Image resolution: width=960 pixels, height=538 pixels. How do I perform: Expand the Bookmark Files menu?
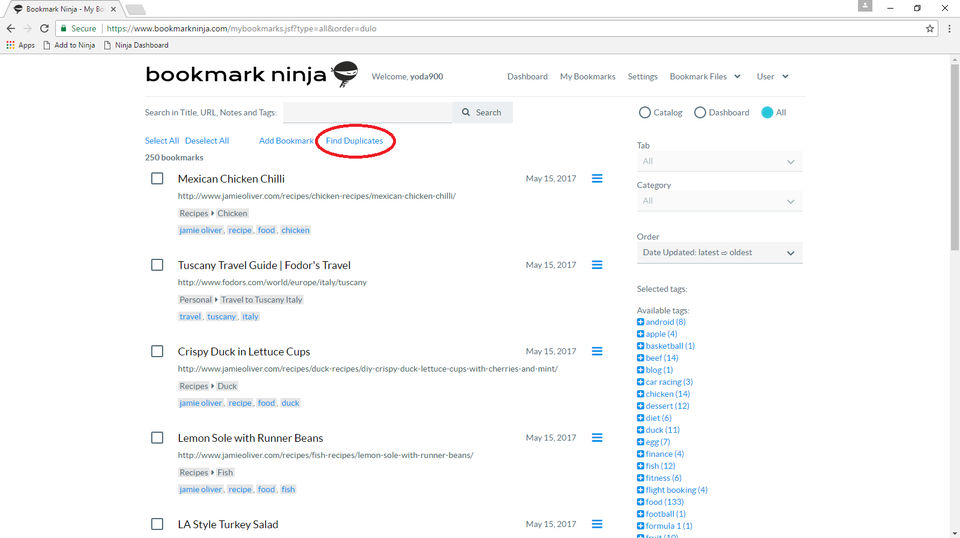705,77
